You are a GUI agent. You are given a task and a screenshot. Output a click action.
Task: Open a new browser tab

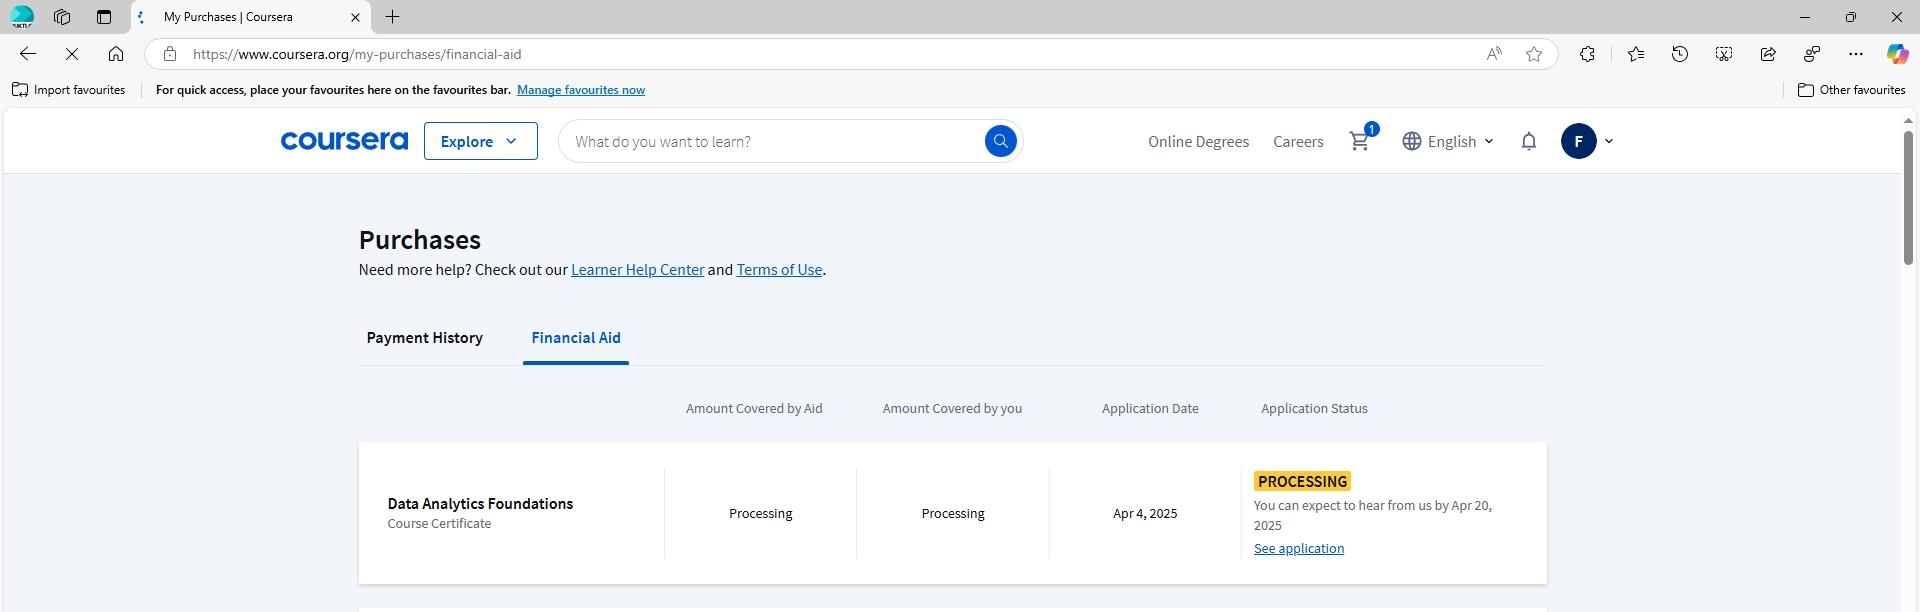393,17
